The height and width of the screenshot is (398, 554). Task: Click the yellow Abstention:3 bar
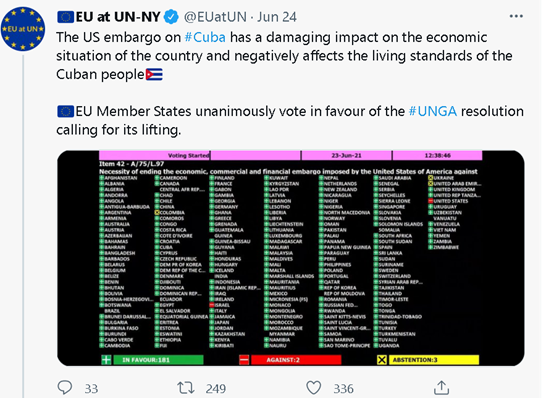tap(434, 360)
